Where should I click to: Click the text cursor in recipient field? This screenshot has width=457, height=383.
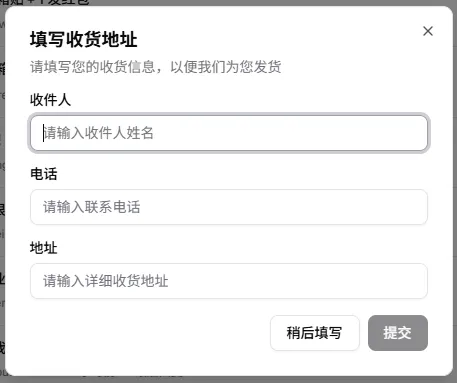tap(43, 133)
